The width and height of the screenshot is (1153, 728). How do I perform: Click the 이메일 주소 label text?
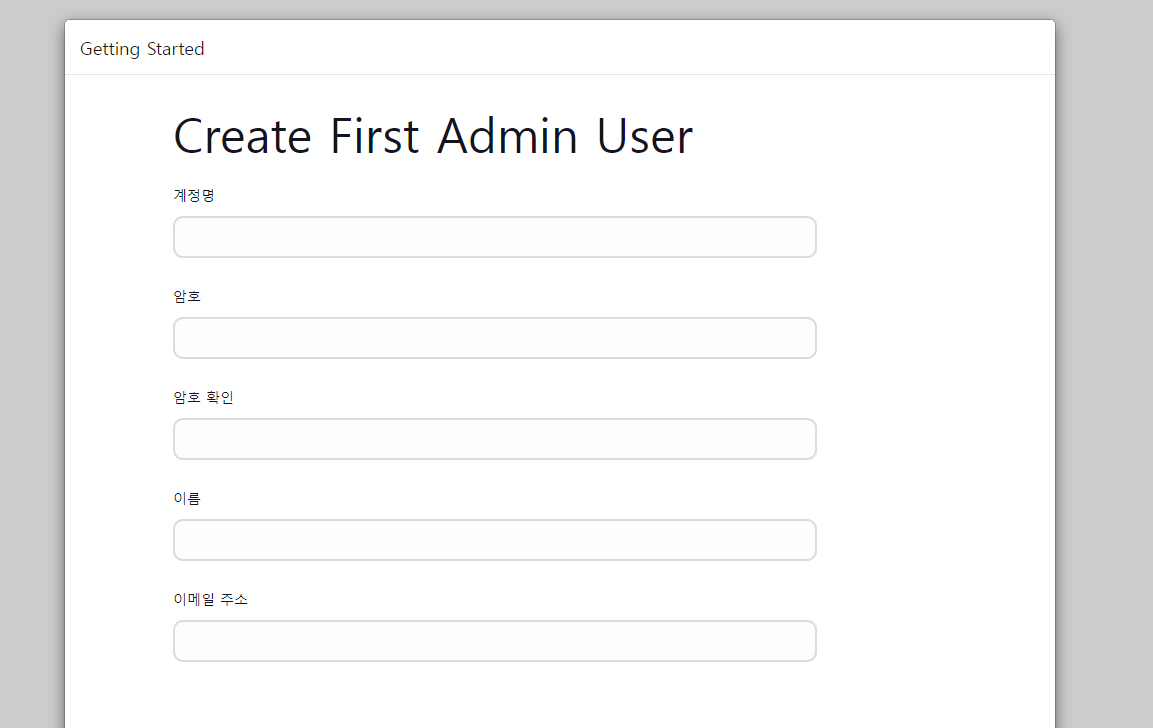pos(210,599)
